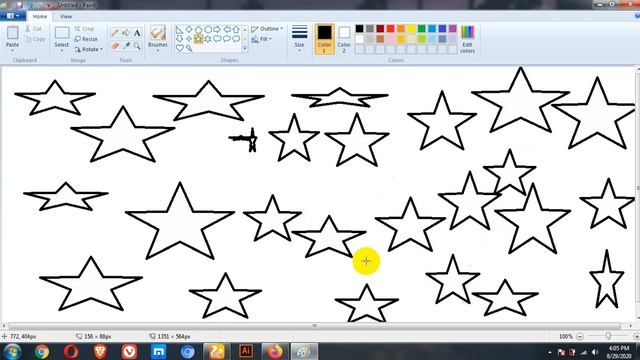This screenshot has height=360, width=640.
Task: Choose the down arrow shape
Action: coord(179,39)
